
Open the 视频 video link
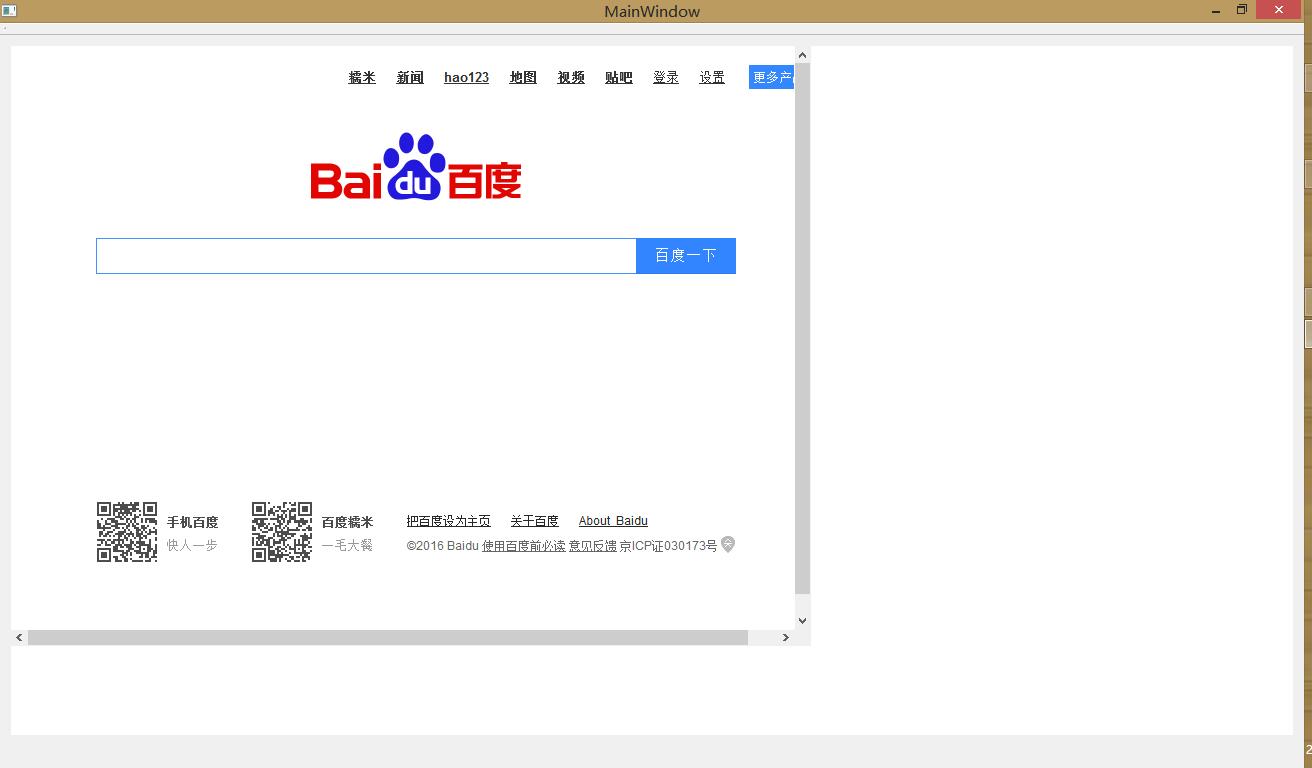(571, 77)
